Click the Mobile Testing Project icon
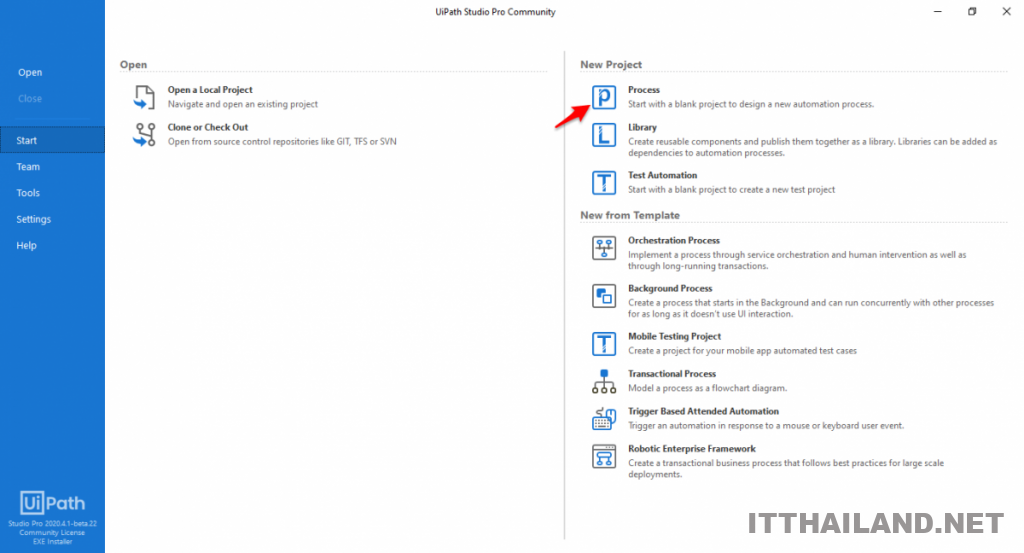This screenshot has width=1024, height=553. (x=604, y=344)
